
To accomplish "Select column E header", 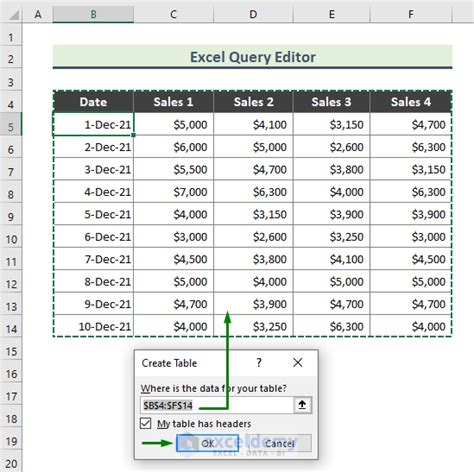I will tap(332, 14).
